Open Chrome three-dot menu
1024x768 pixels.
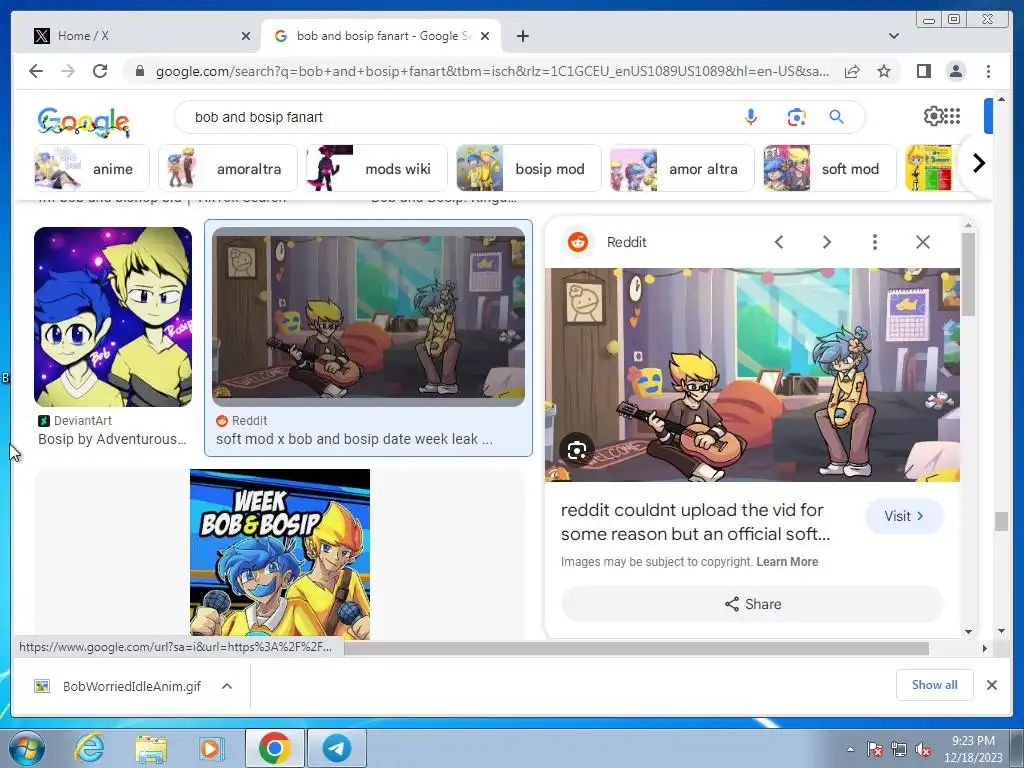(x=988, y=71)
